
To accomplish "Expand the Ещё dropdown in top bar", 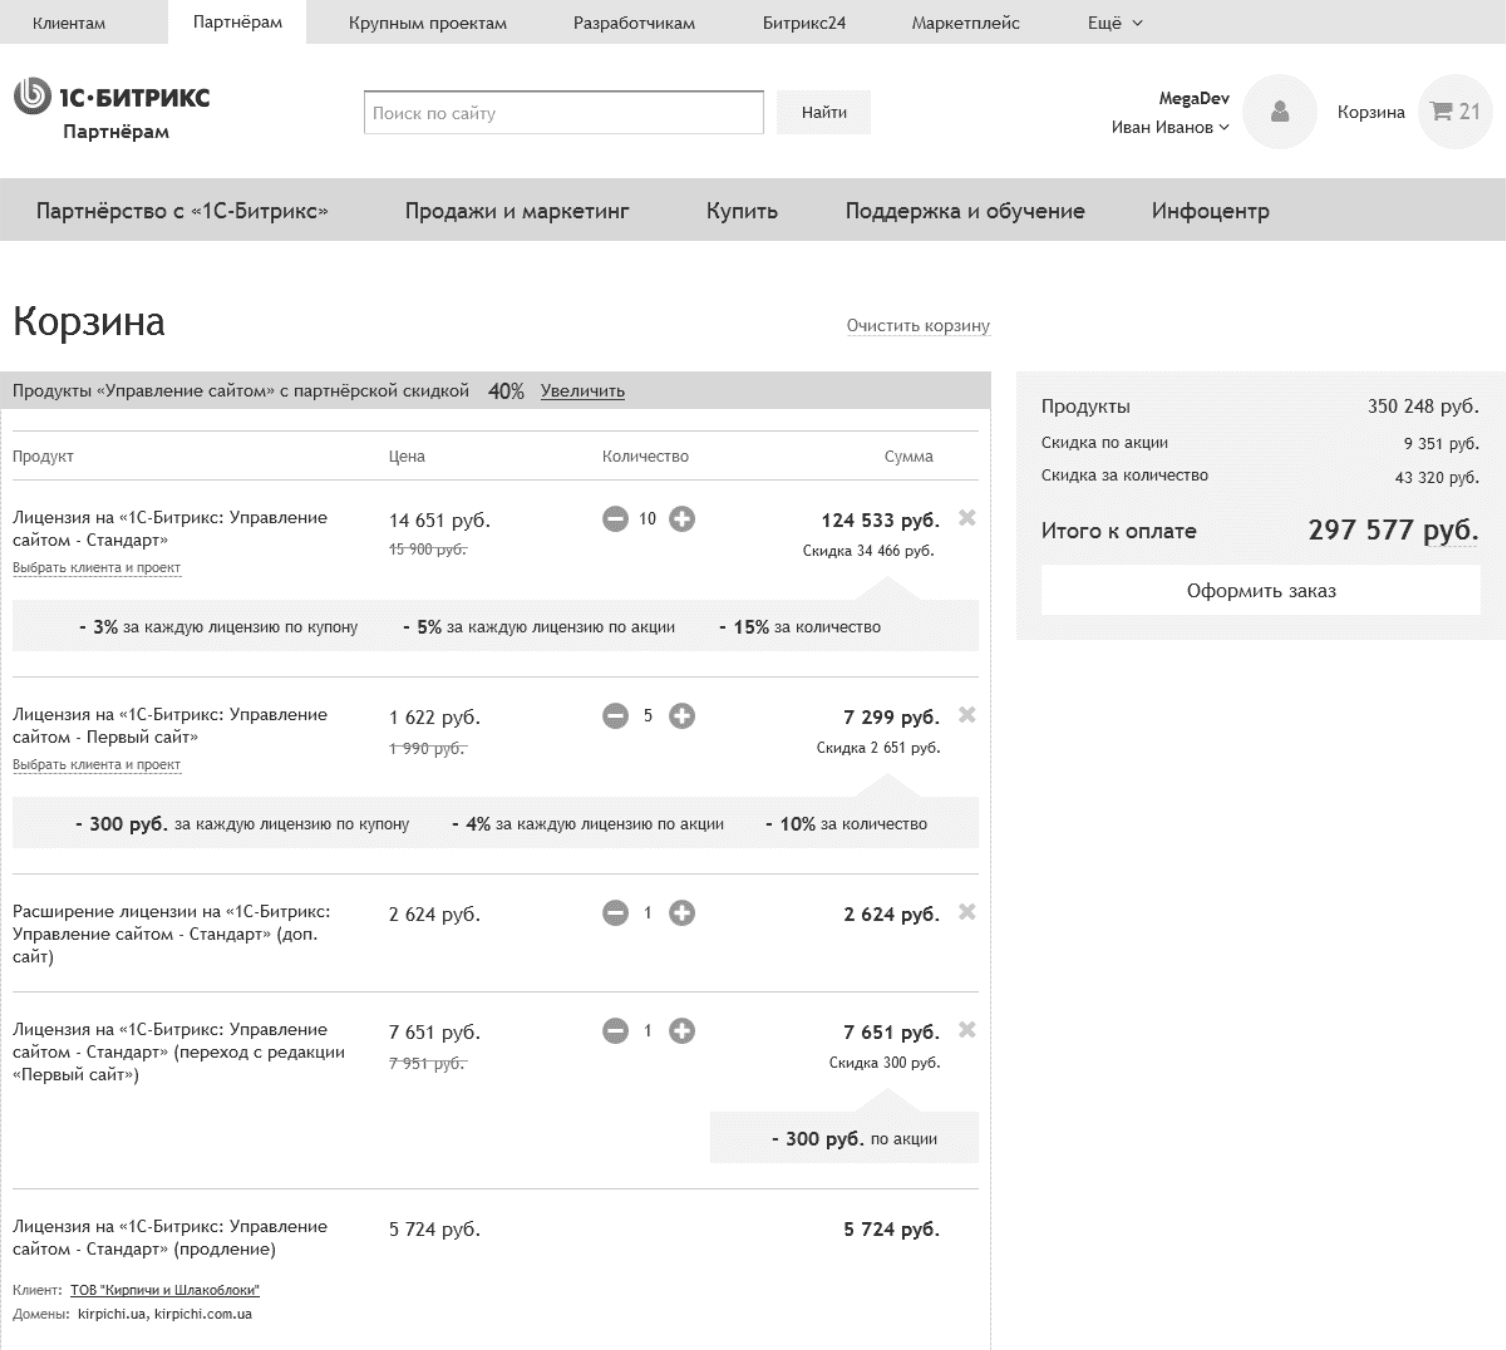I will [x=1115, y=23].
